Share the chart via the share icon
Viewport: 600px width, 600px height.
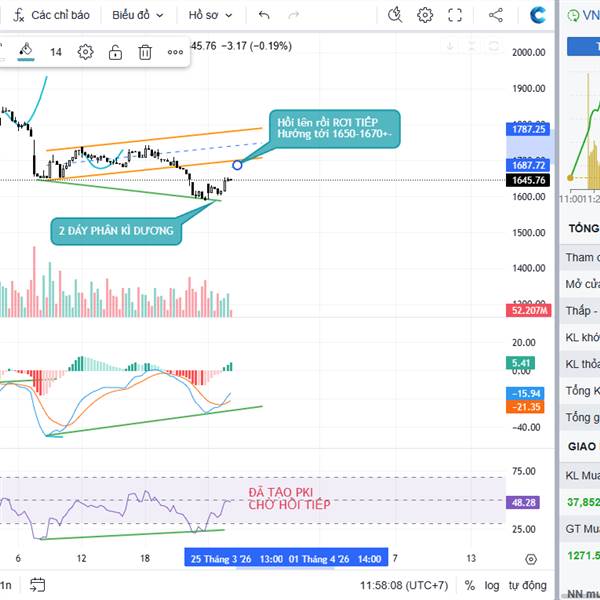(x=496, y=15)
